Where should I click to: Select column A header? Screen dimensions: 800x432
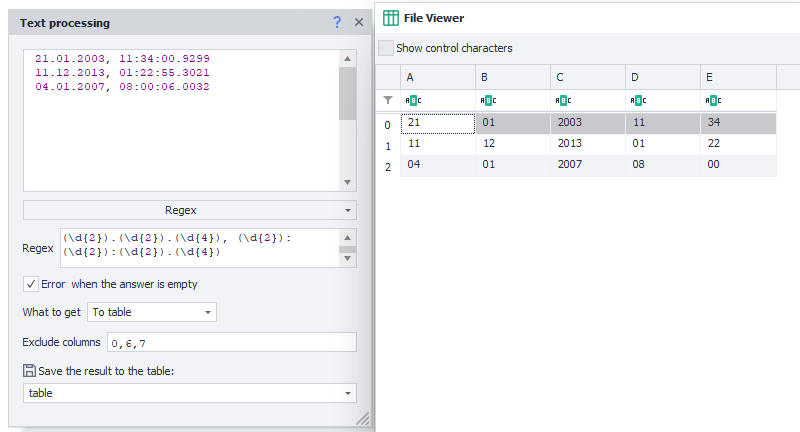(437, 77)
